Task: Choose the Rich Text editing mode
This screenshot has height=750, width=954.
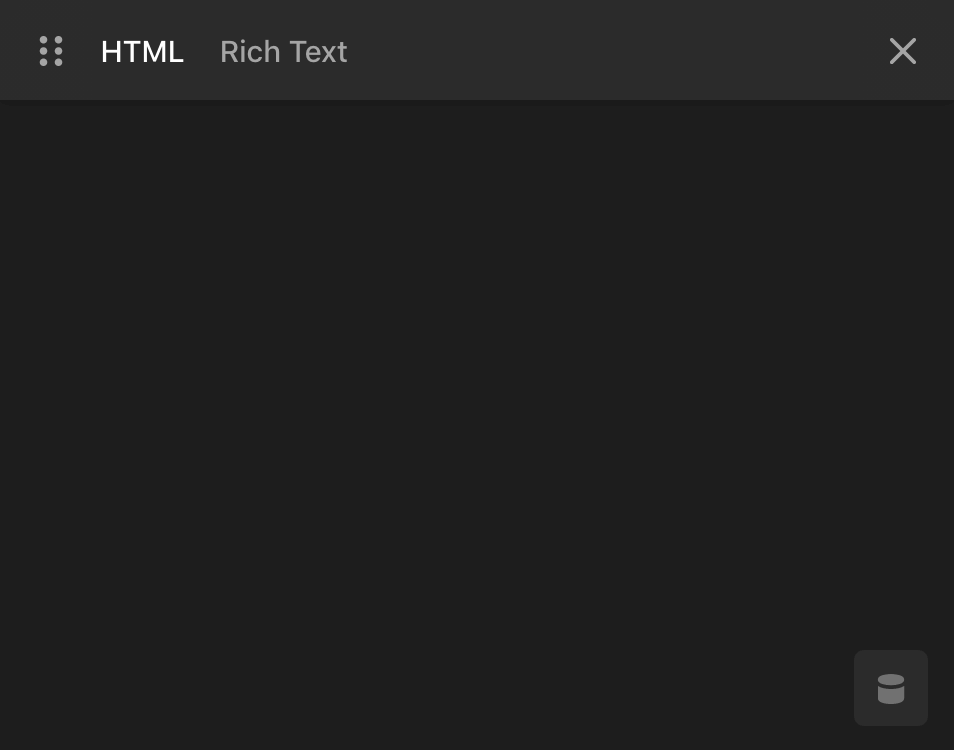Action: (x=283, y=51)
